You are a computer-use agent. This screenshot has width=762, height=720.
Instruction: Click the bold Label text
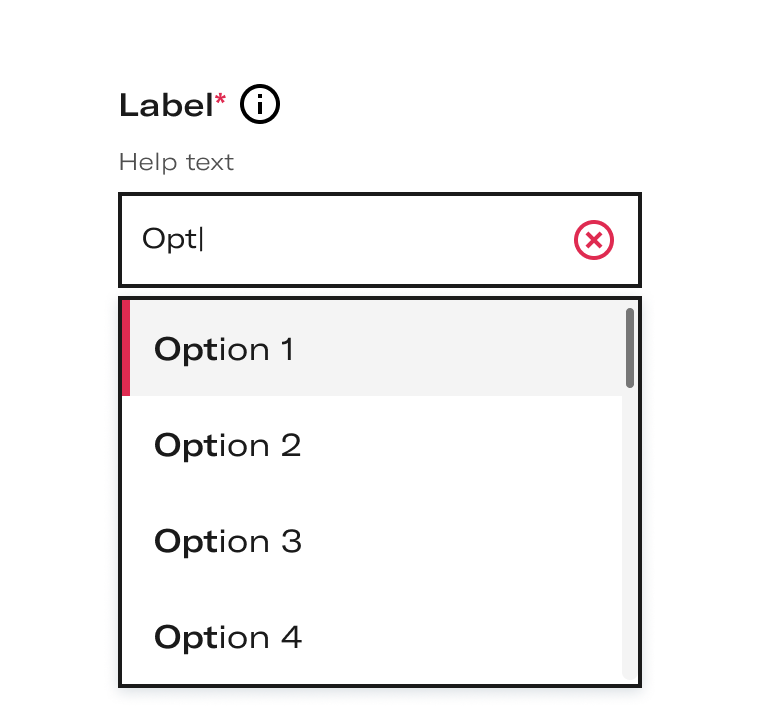click(x=166, y=105)
